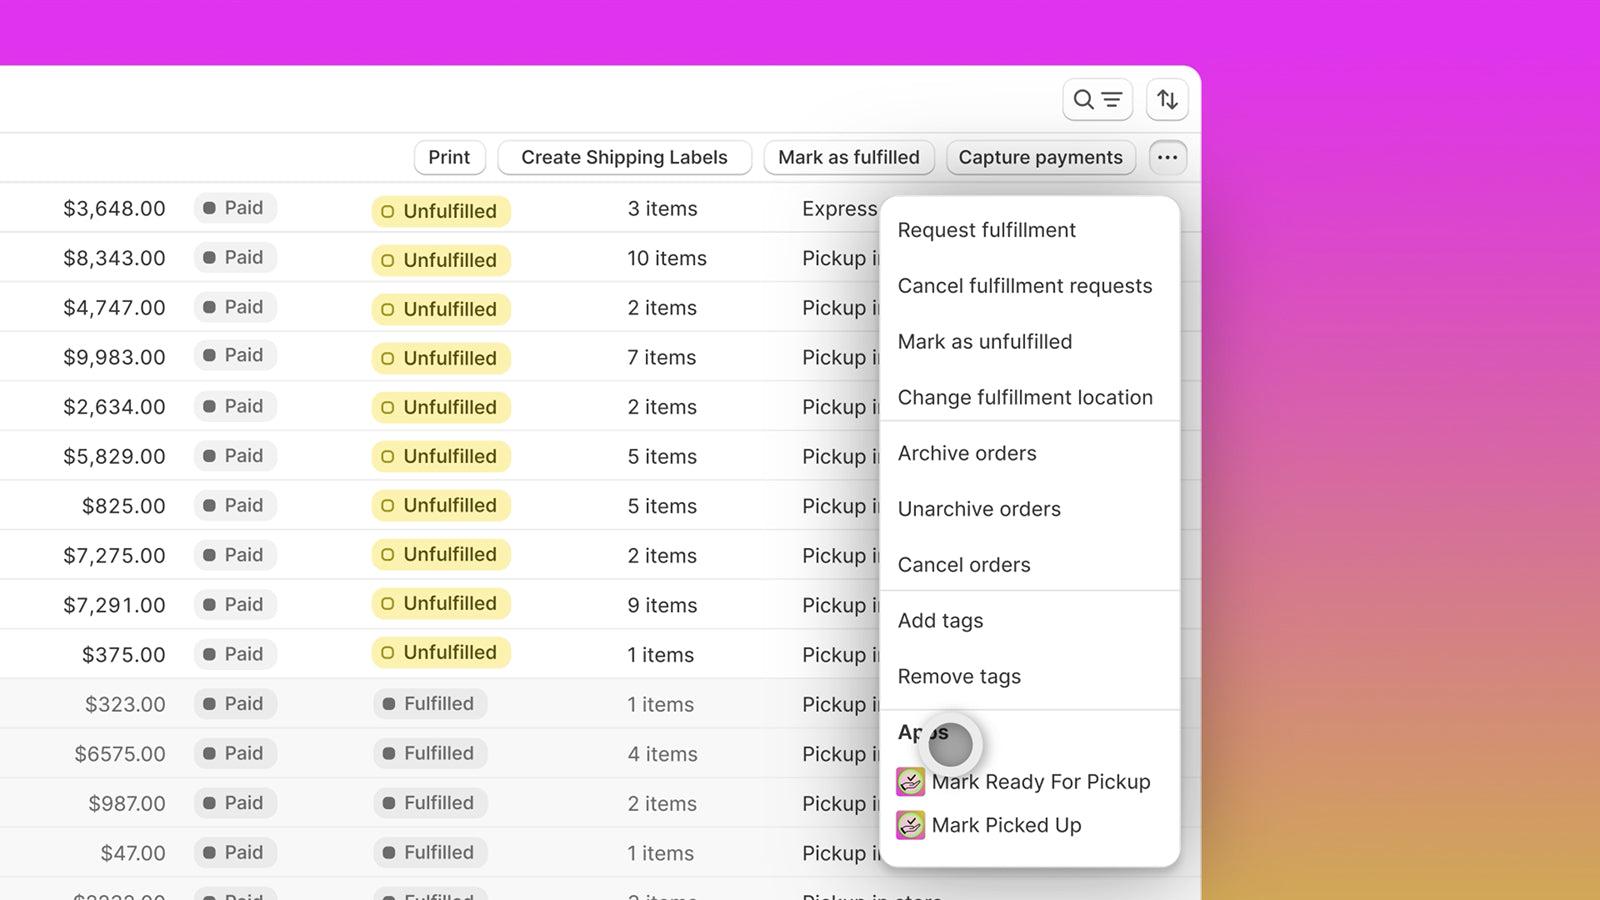Image resolution: width=1600 pixels, height=900 pixels.
Task: Choose Remove tags menu option
Action: click(958, 677)
